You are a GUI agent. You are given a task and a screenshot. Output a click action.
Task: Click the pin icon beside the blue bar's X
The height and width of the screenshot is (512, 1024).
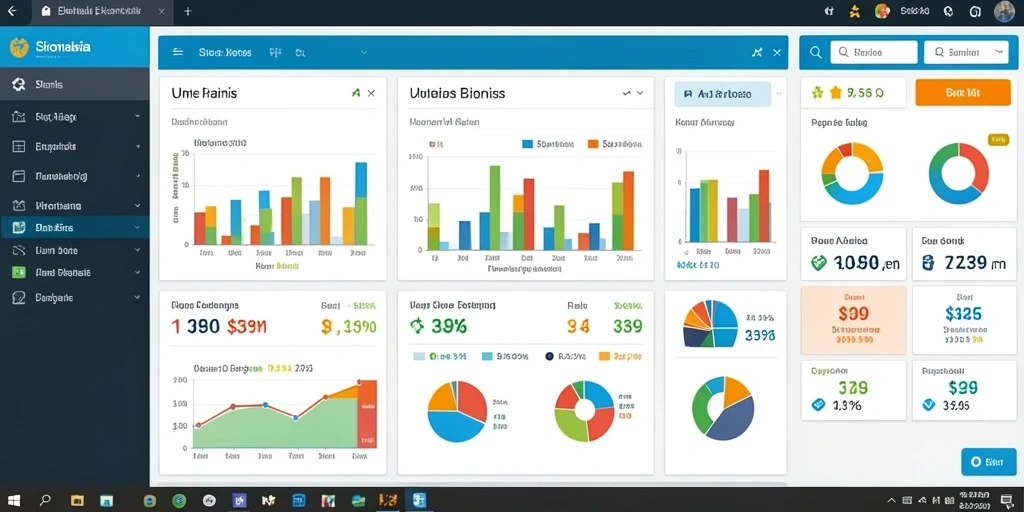pyautogui.click(x=758, y=52)
